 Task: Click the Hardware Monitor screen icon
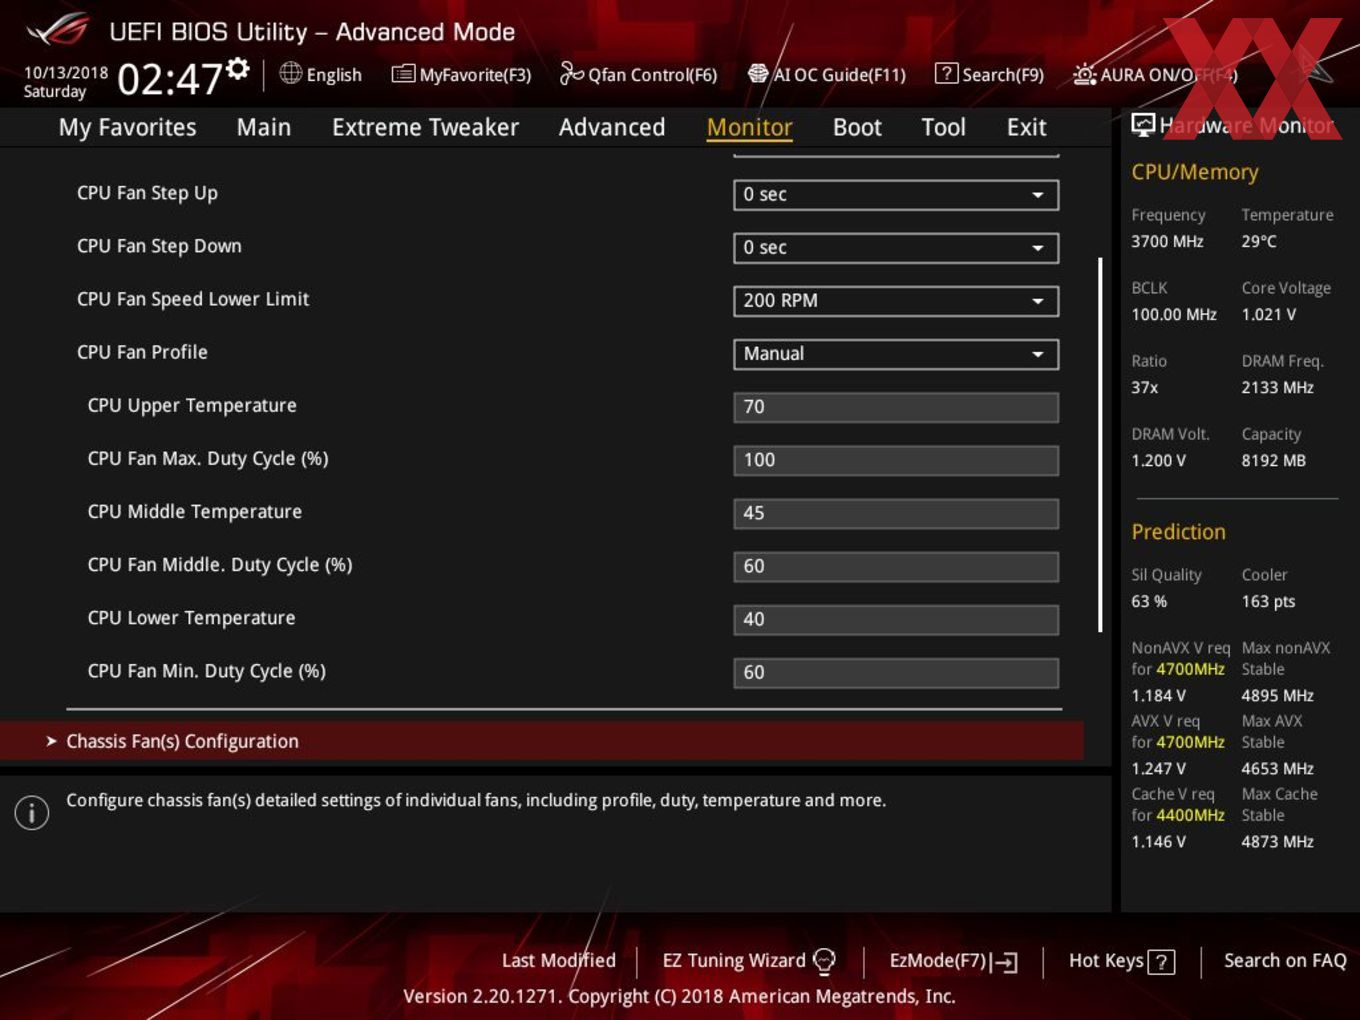[x=1143, y=124]
